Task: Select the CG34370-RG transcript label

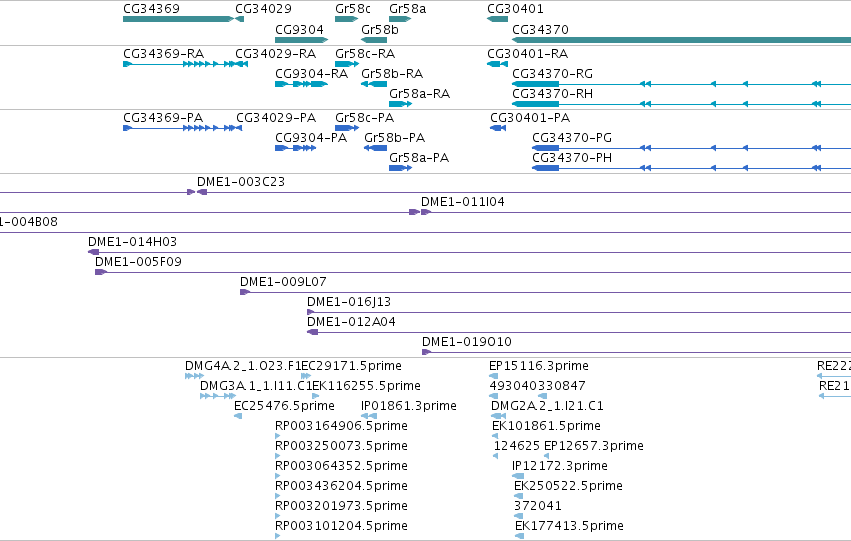Action: pos(552,74)
